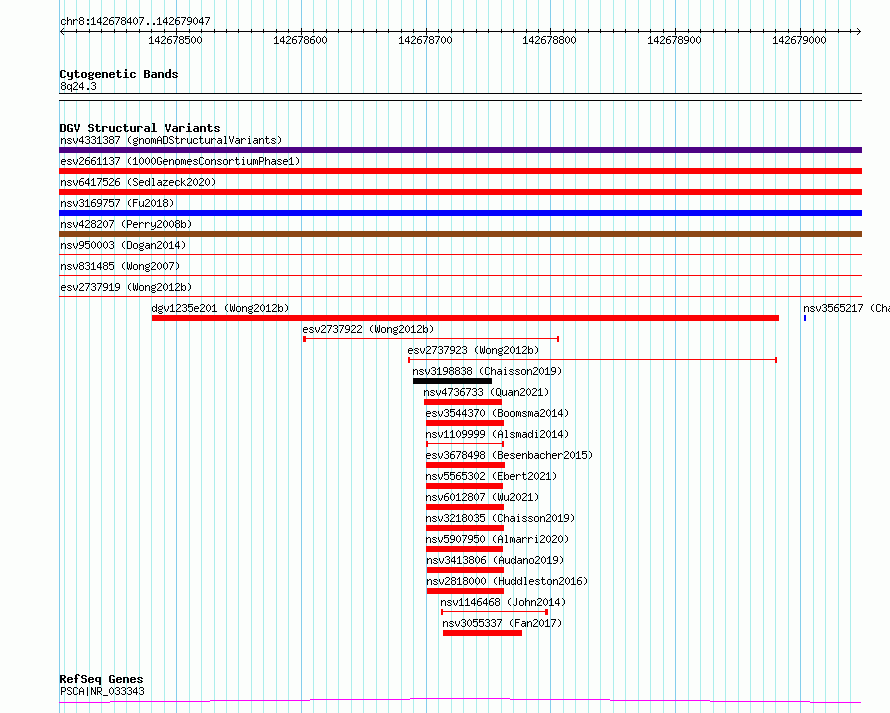890x713 pixels.
Task: Click the Cytogenetic Bands track title
Action: coord(119,74)
